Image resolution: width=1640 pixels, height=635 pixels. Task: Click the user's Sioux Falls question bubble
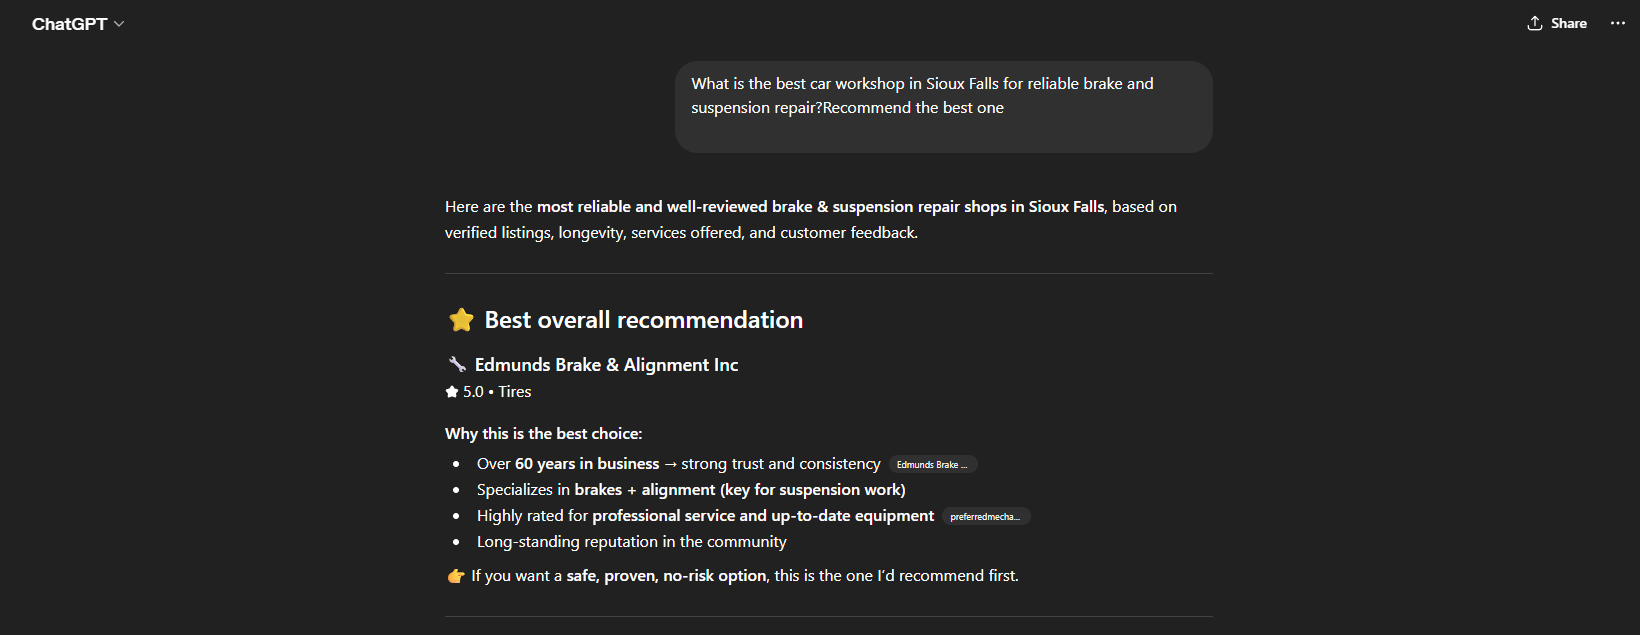(943, 106)
